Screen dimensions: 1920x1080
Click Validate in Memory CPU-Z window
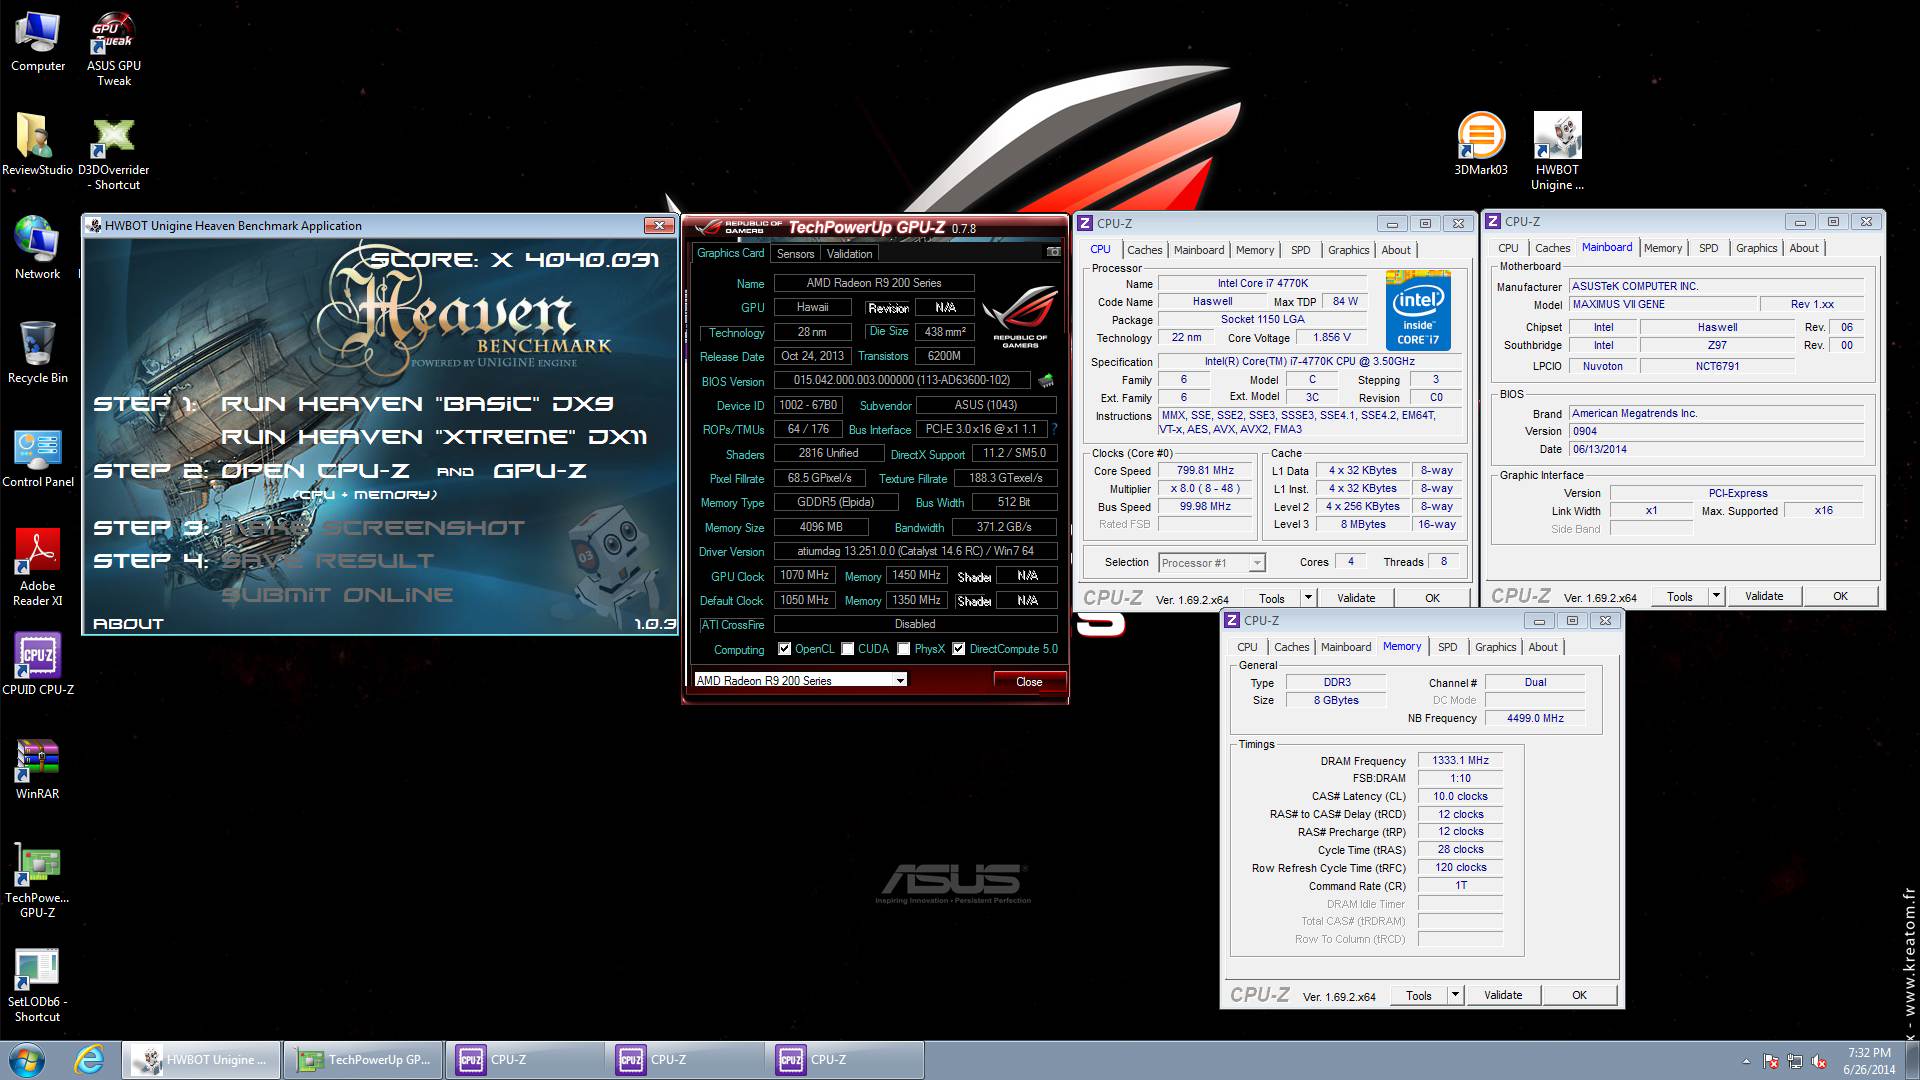pyautogui.click(x=1503, y=995)
